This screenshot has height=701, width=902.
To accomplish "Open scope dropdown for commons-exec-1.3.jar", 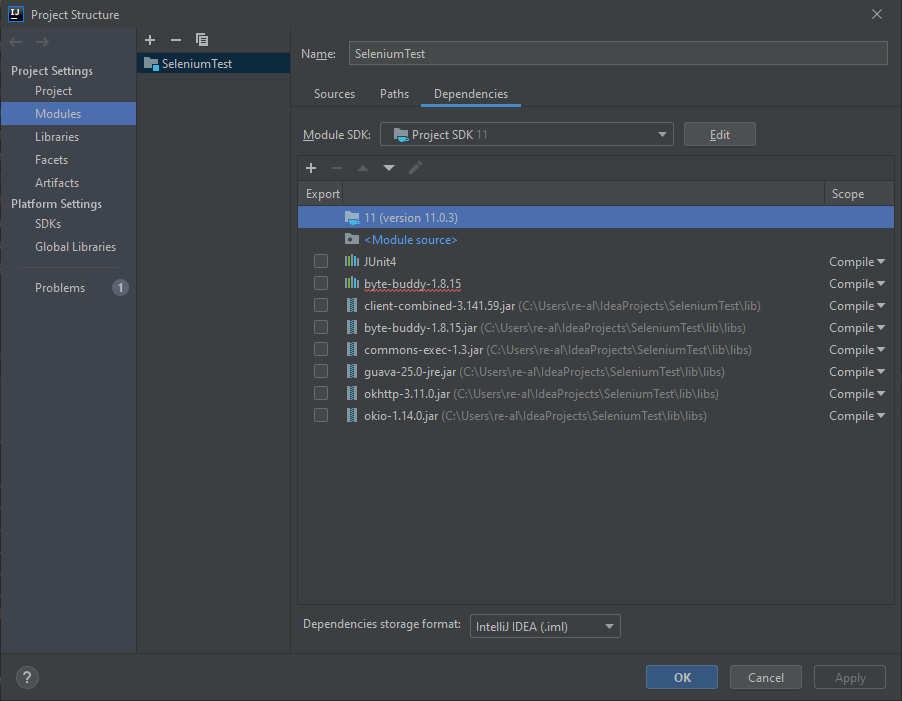I will (857, 350).
